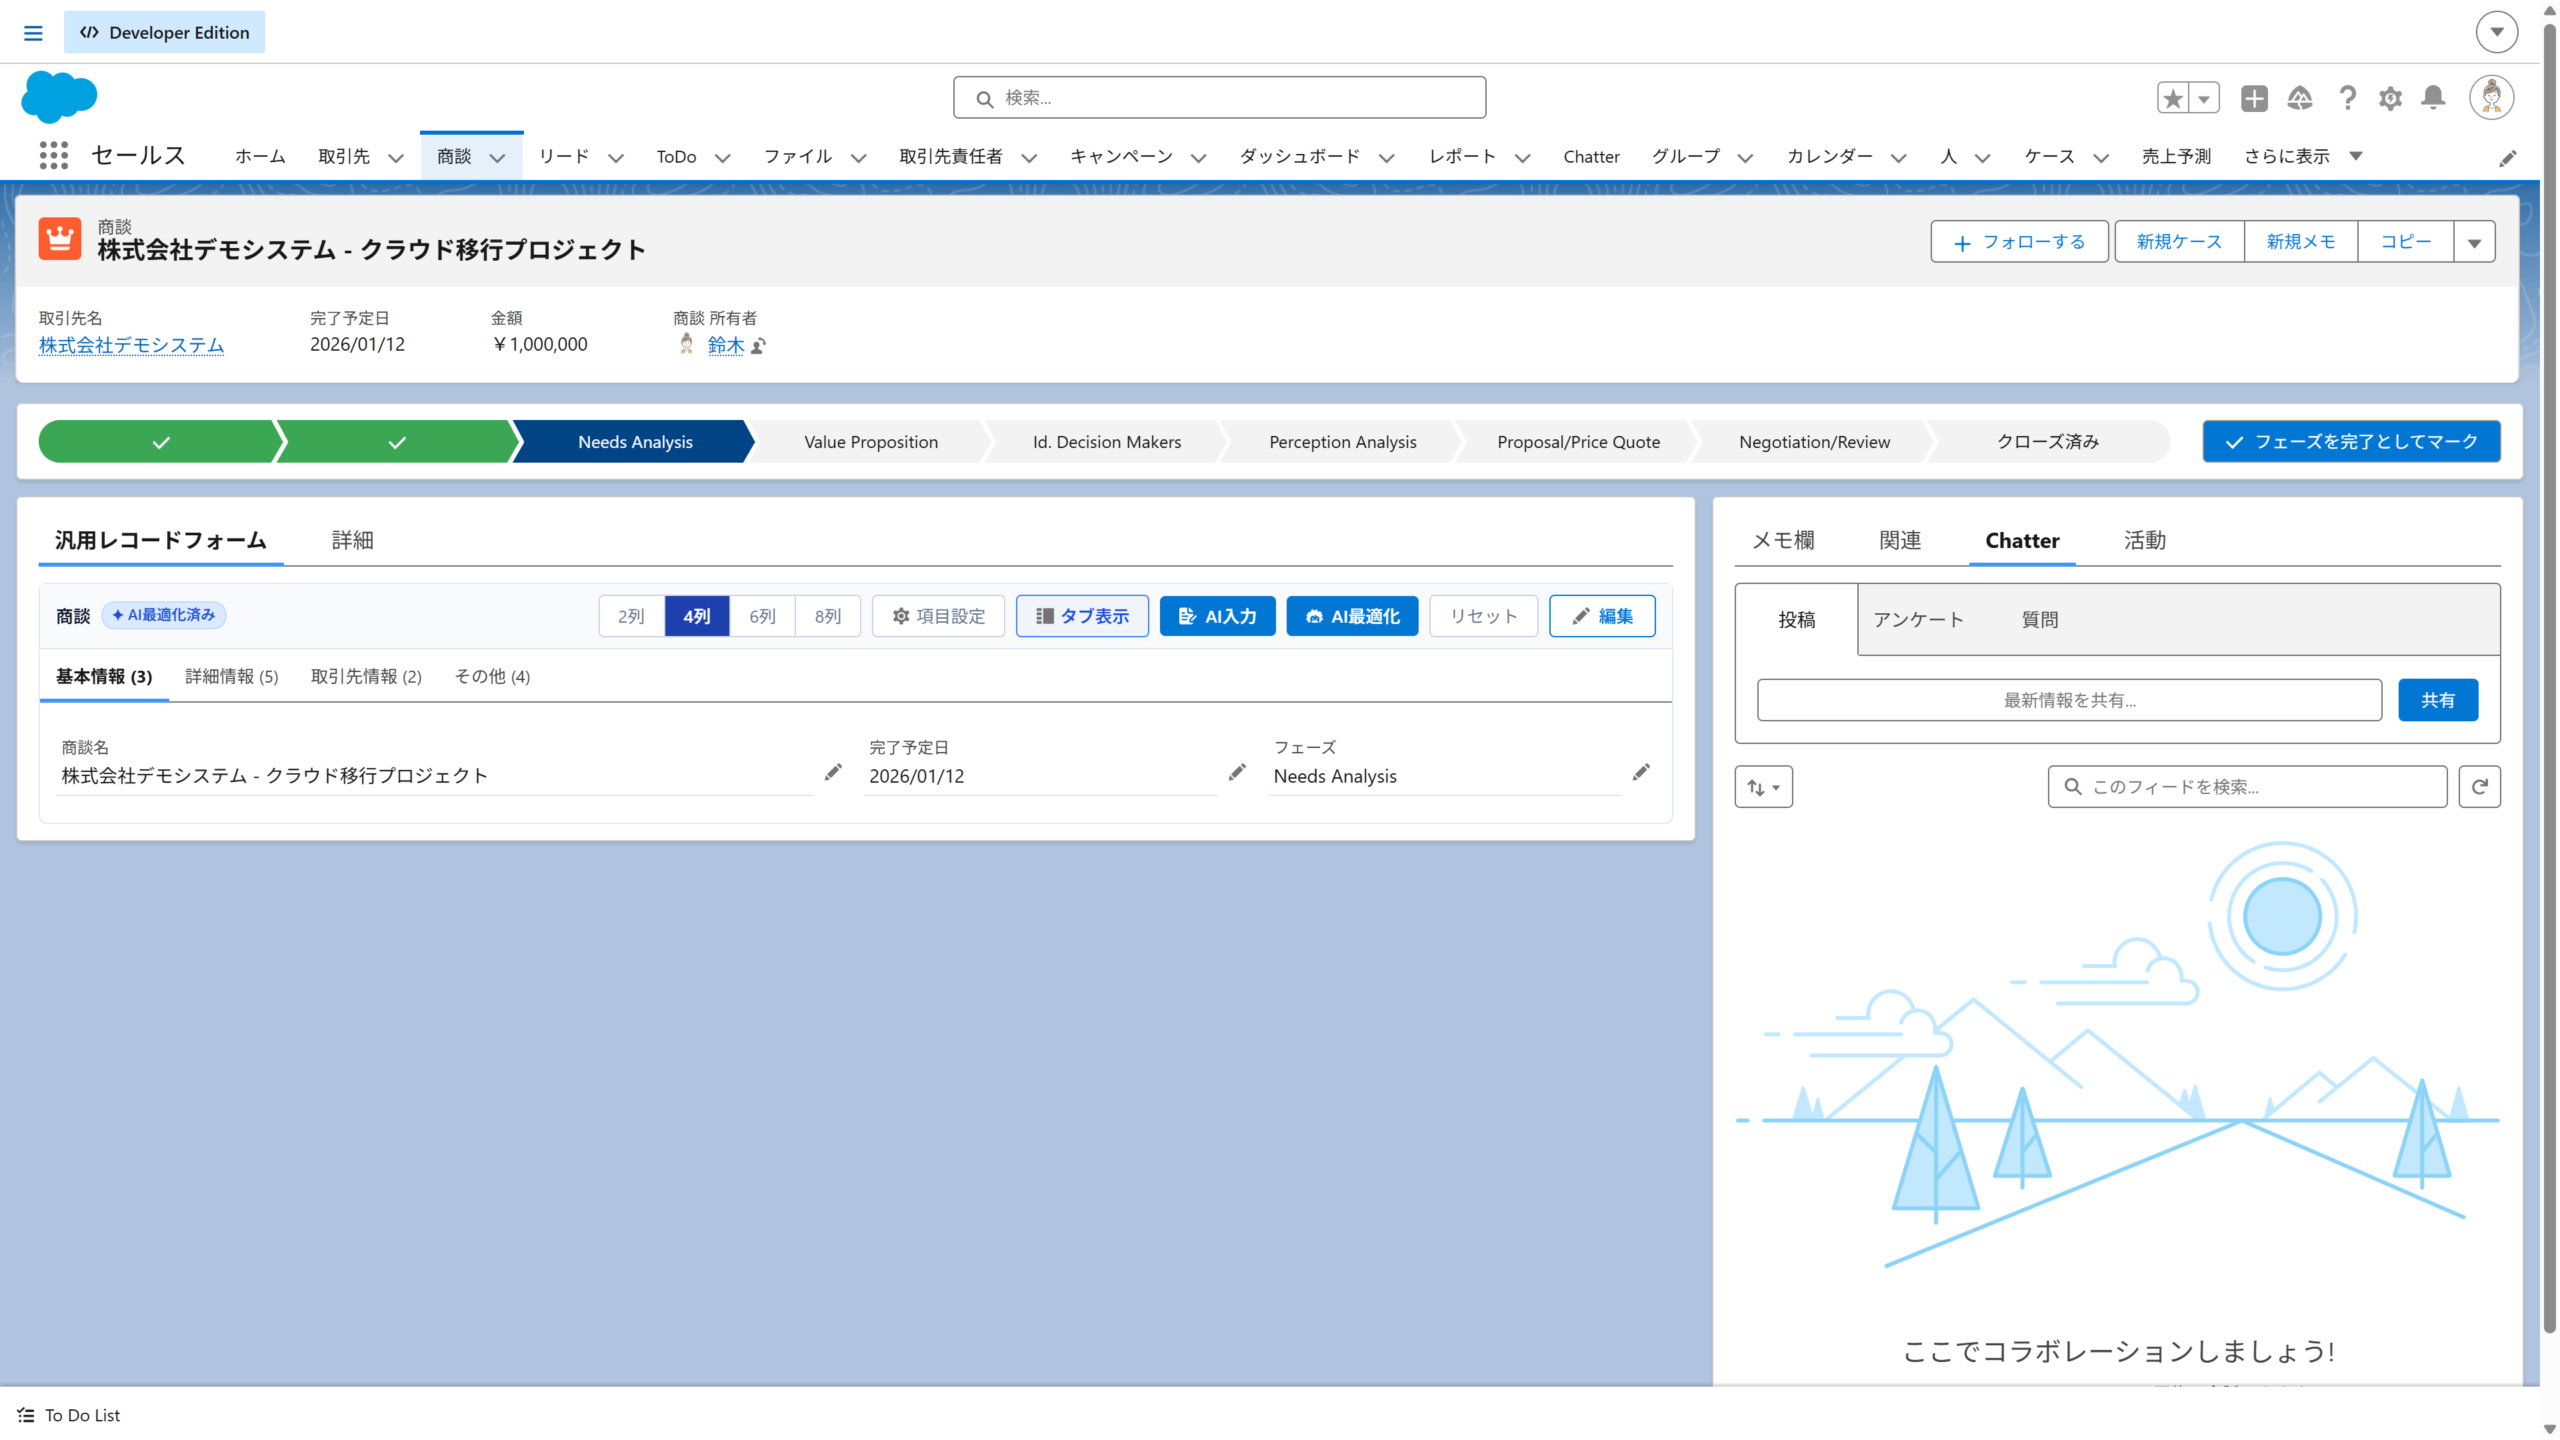Screen dimensions: 2560x1440
Task: Click the フェーズを完了としてマーク button
Action: [x=2351, y=442]
